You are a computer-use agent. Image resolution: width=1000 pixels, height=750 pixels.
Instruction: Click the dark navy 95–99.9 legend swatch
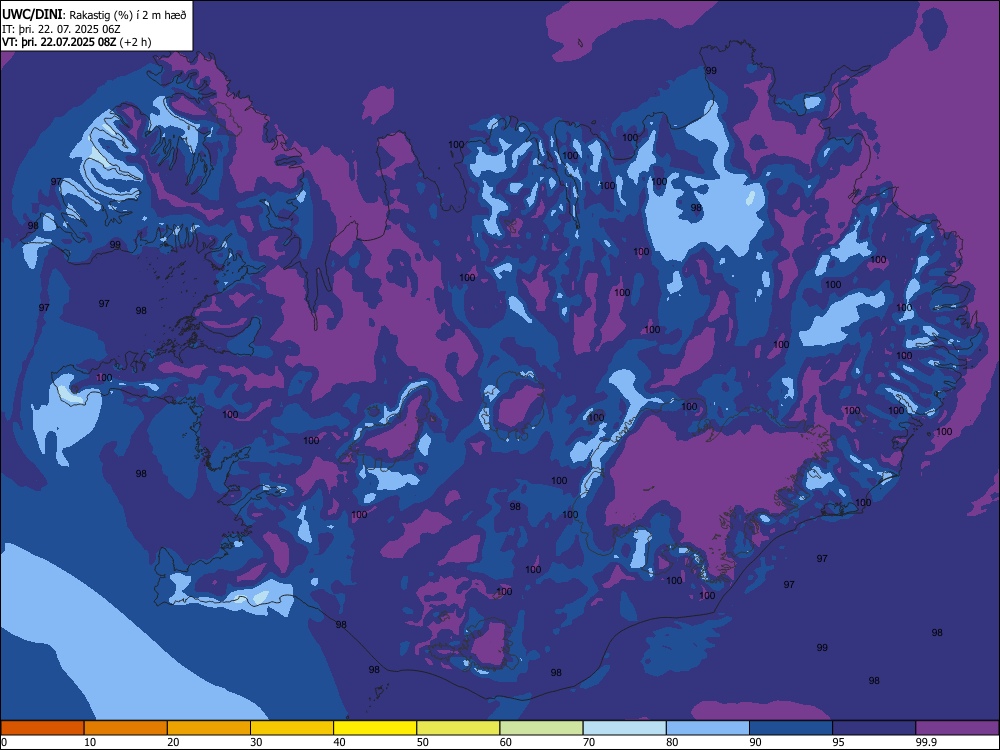coord(874,728)
